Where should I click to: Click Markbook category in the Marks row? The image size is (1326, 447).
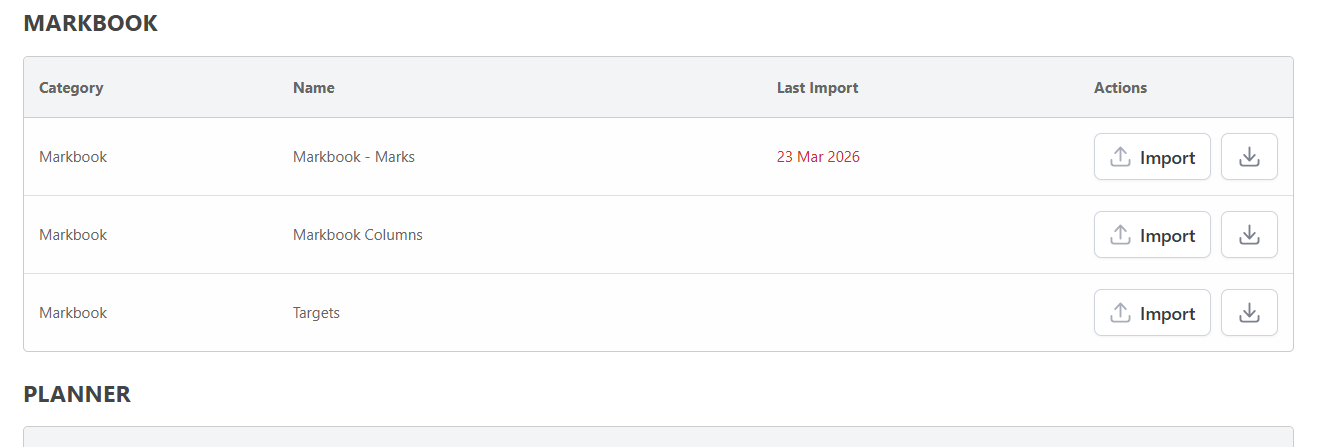pyautogui.click(x=73, y=157)
